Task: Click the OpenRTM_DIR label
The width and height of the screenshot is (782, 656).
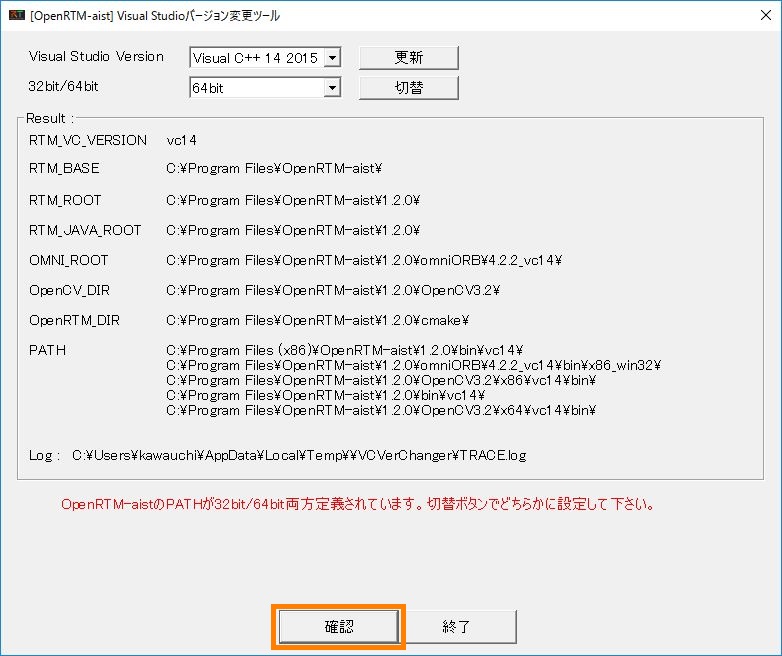Action: (74, 320)
